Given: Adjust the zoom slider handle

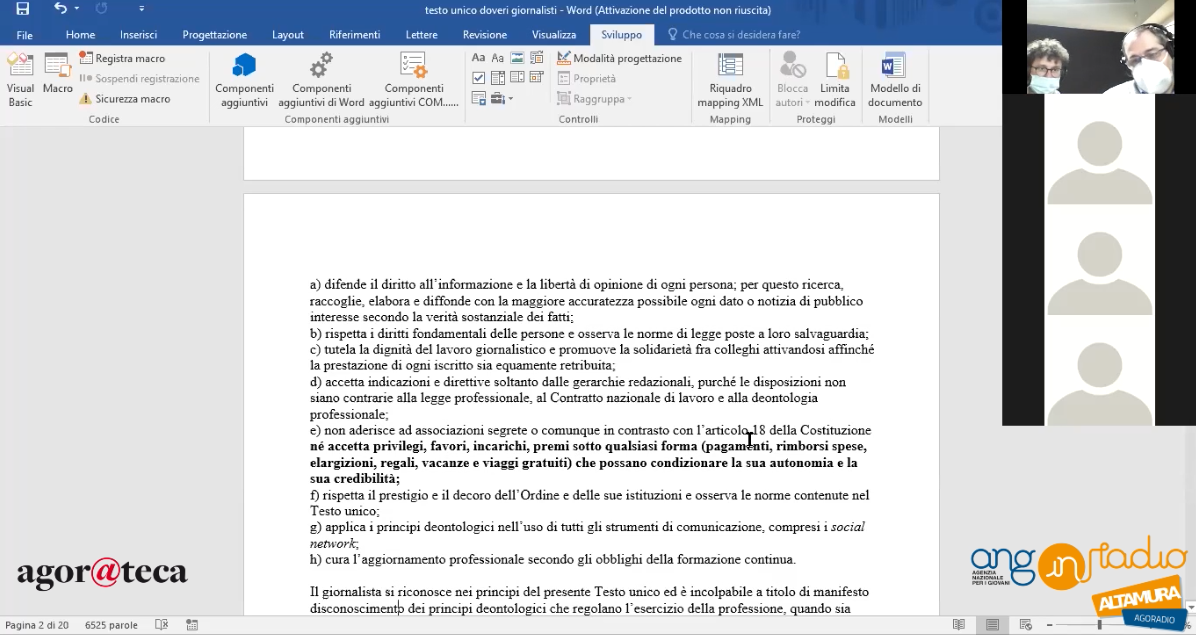Looking at the screenshot, I should [x=1099, y=625].
